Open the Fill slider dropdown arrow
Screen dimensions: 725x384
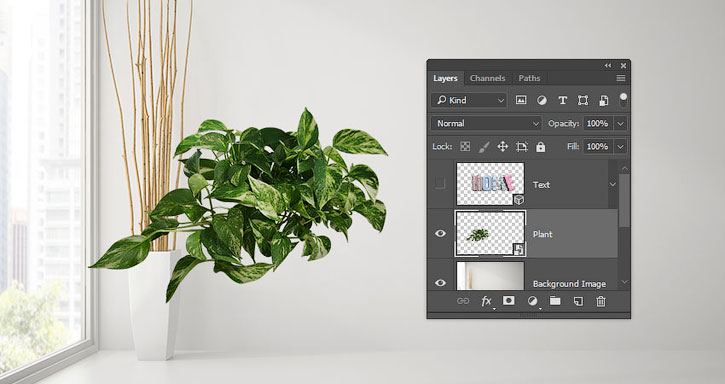pos(621,147)
